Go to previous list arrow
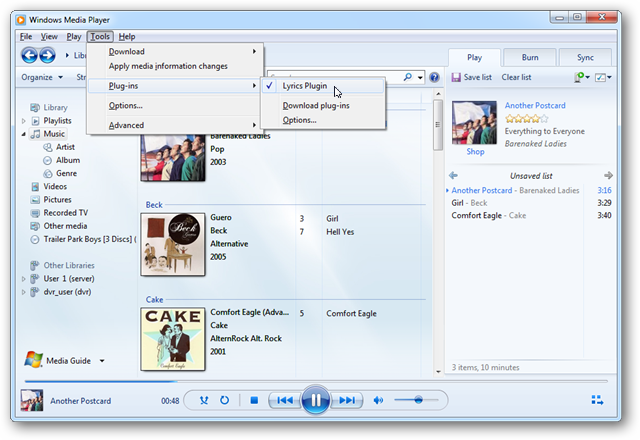The width and height of the screenshot is (640, 440). pyautogui.click(x=453, y=176)
